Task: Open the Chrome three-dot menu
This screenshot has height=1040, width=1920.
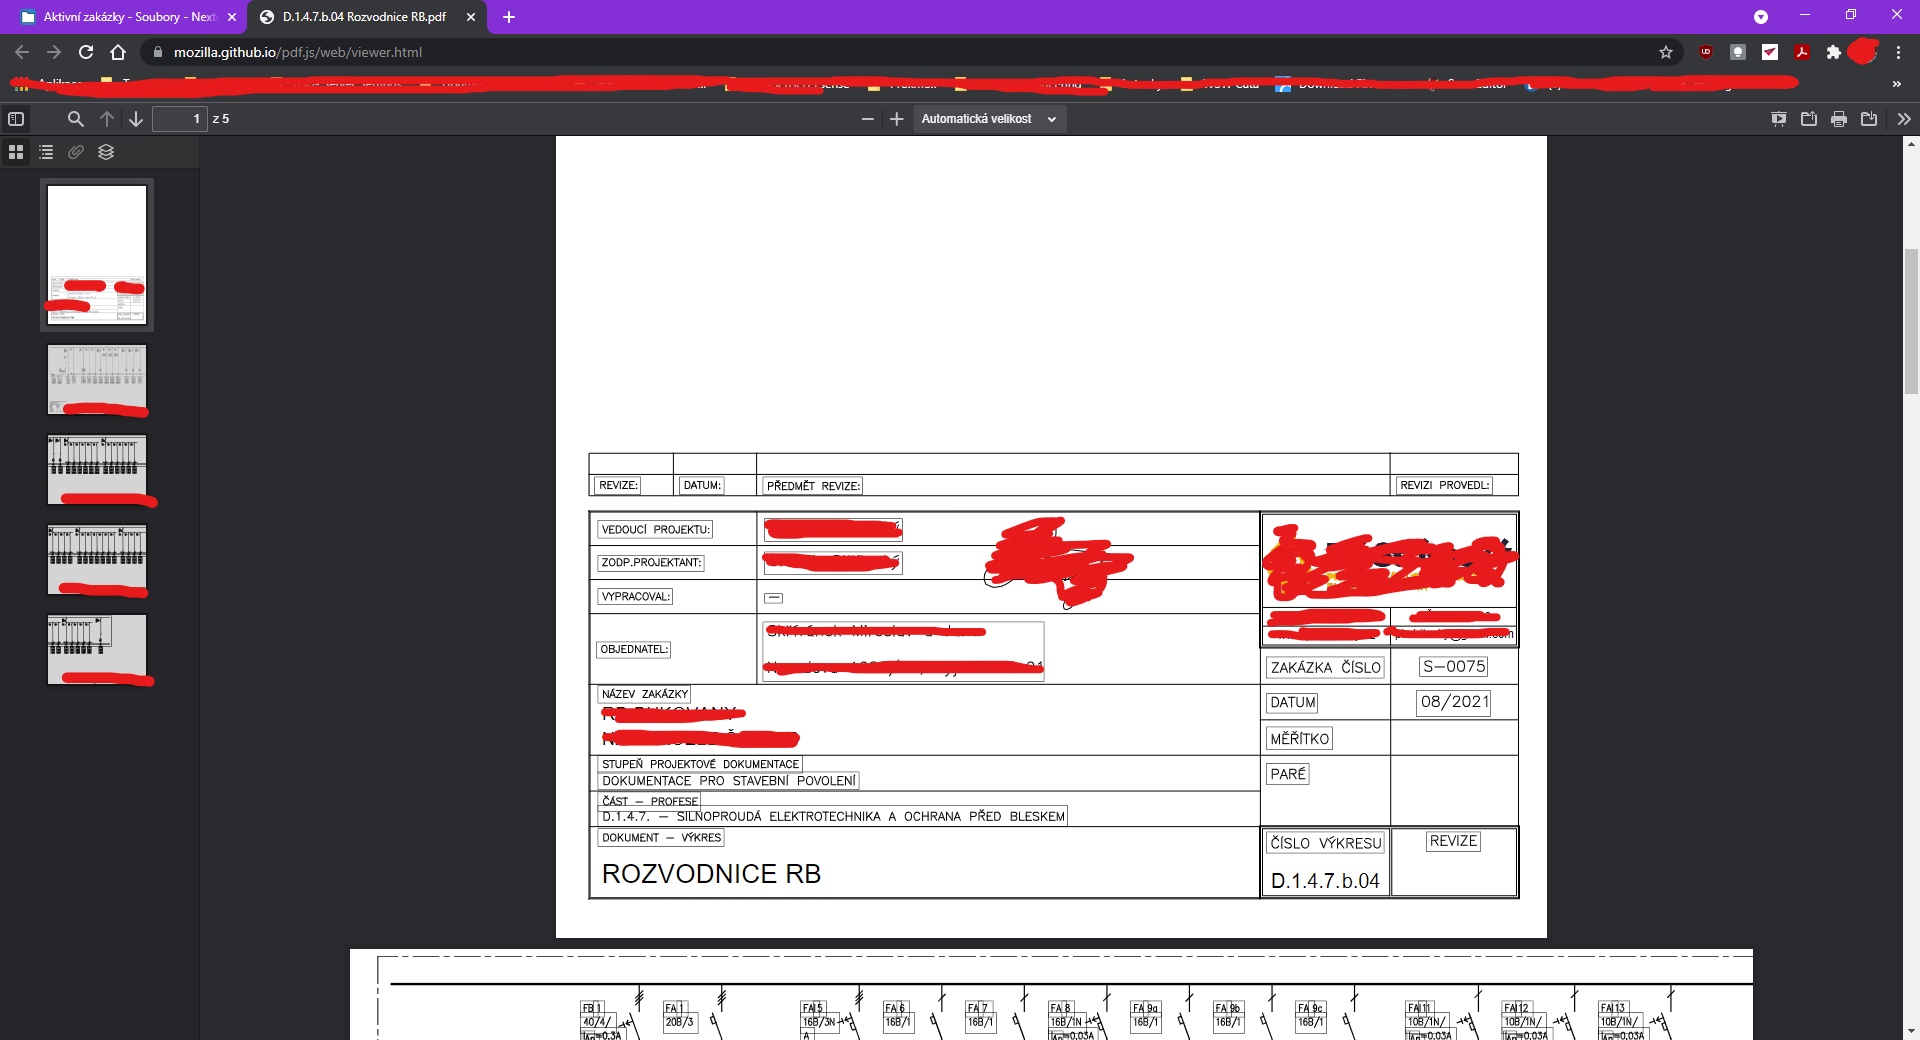Action: (1897, 52)
